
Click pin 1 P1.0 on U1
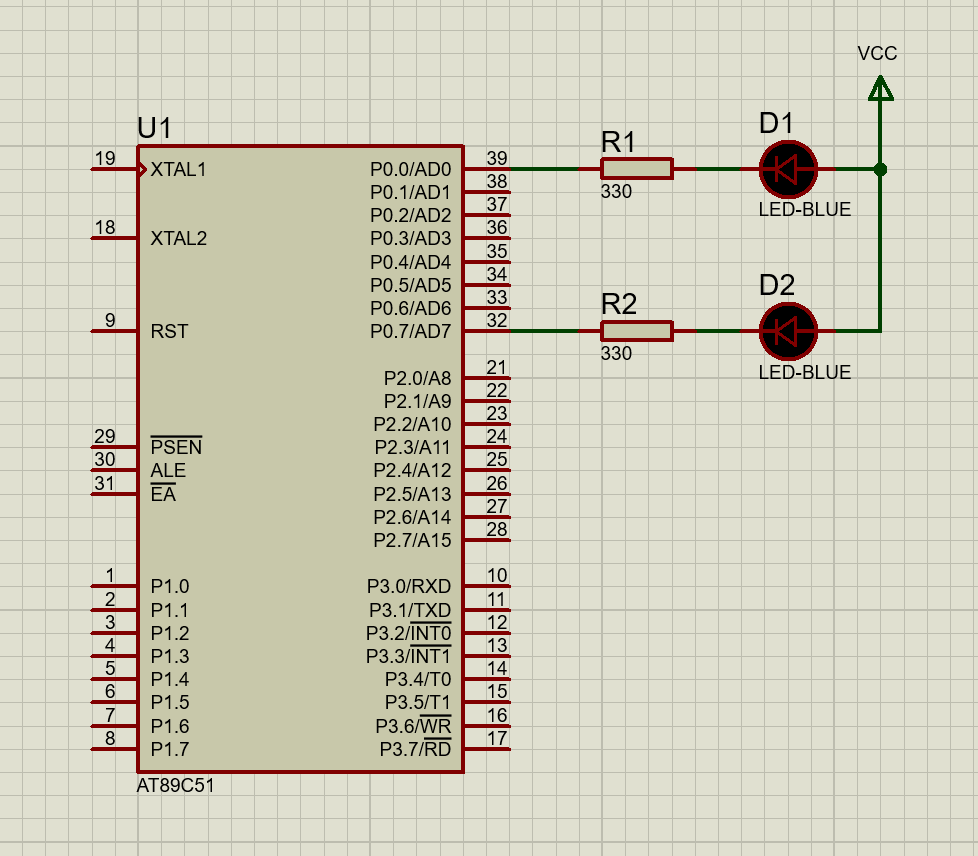(114, 586)
